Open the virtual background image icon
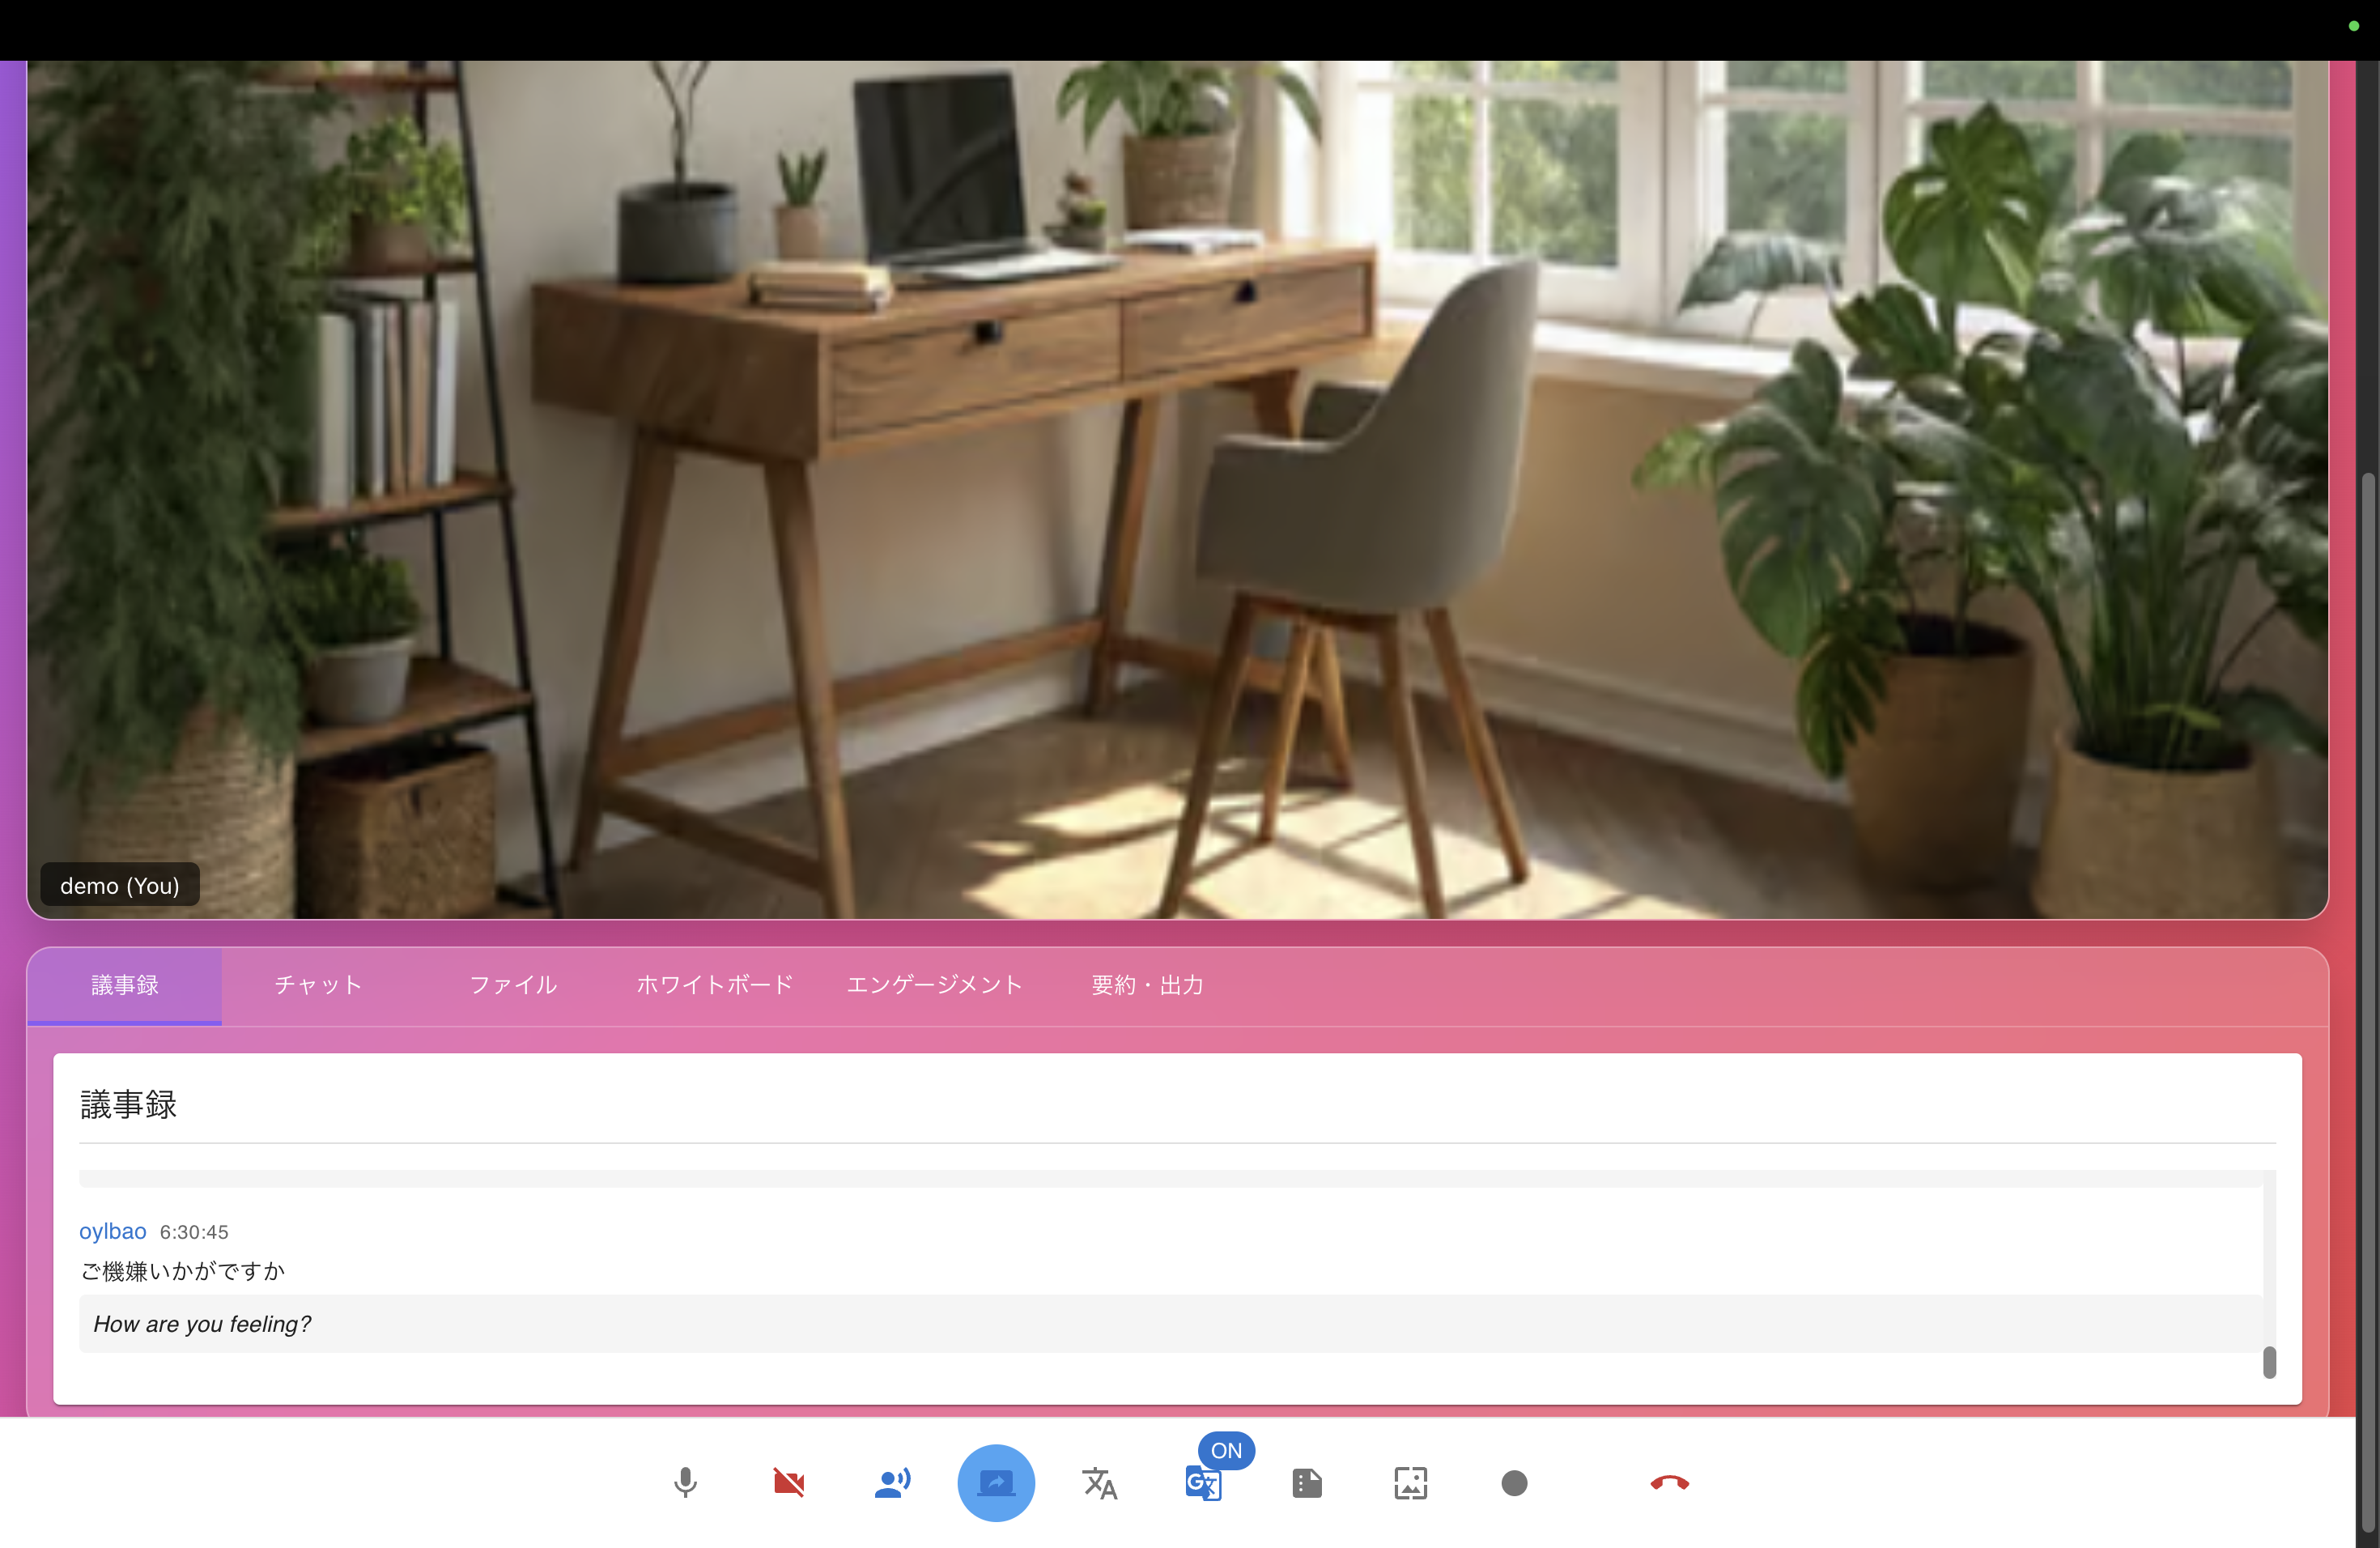The height and width of the screenshot is (1548, 2380). [1410, 1482]
